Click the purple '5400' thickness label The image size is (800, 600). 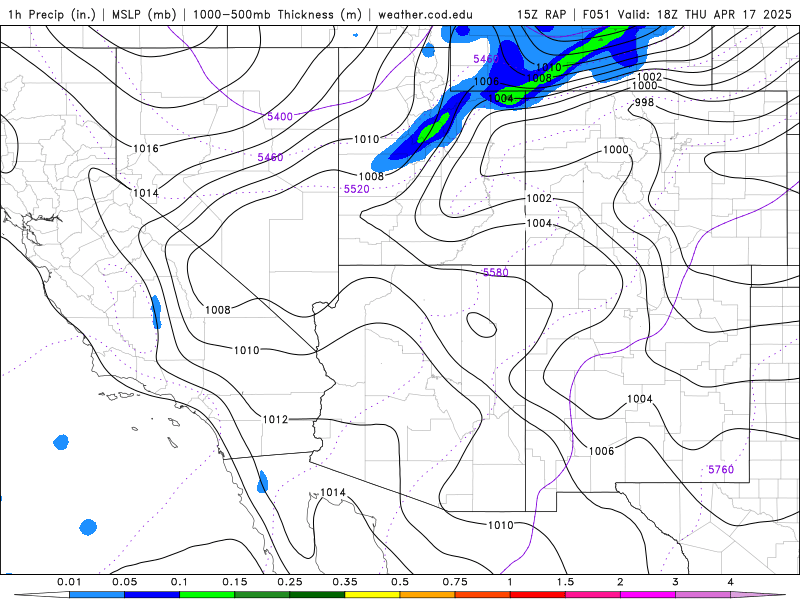(x=280, y=117)
